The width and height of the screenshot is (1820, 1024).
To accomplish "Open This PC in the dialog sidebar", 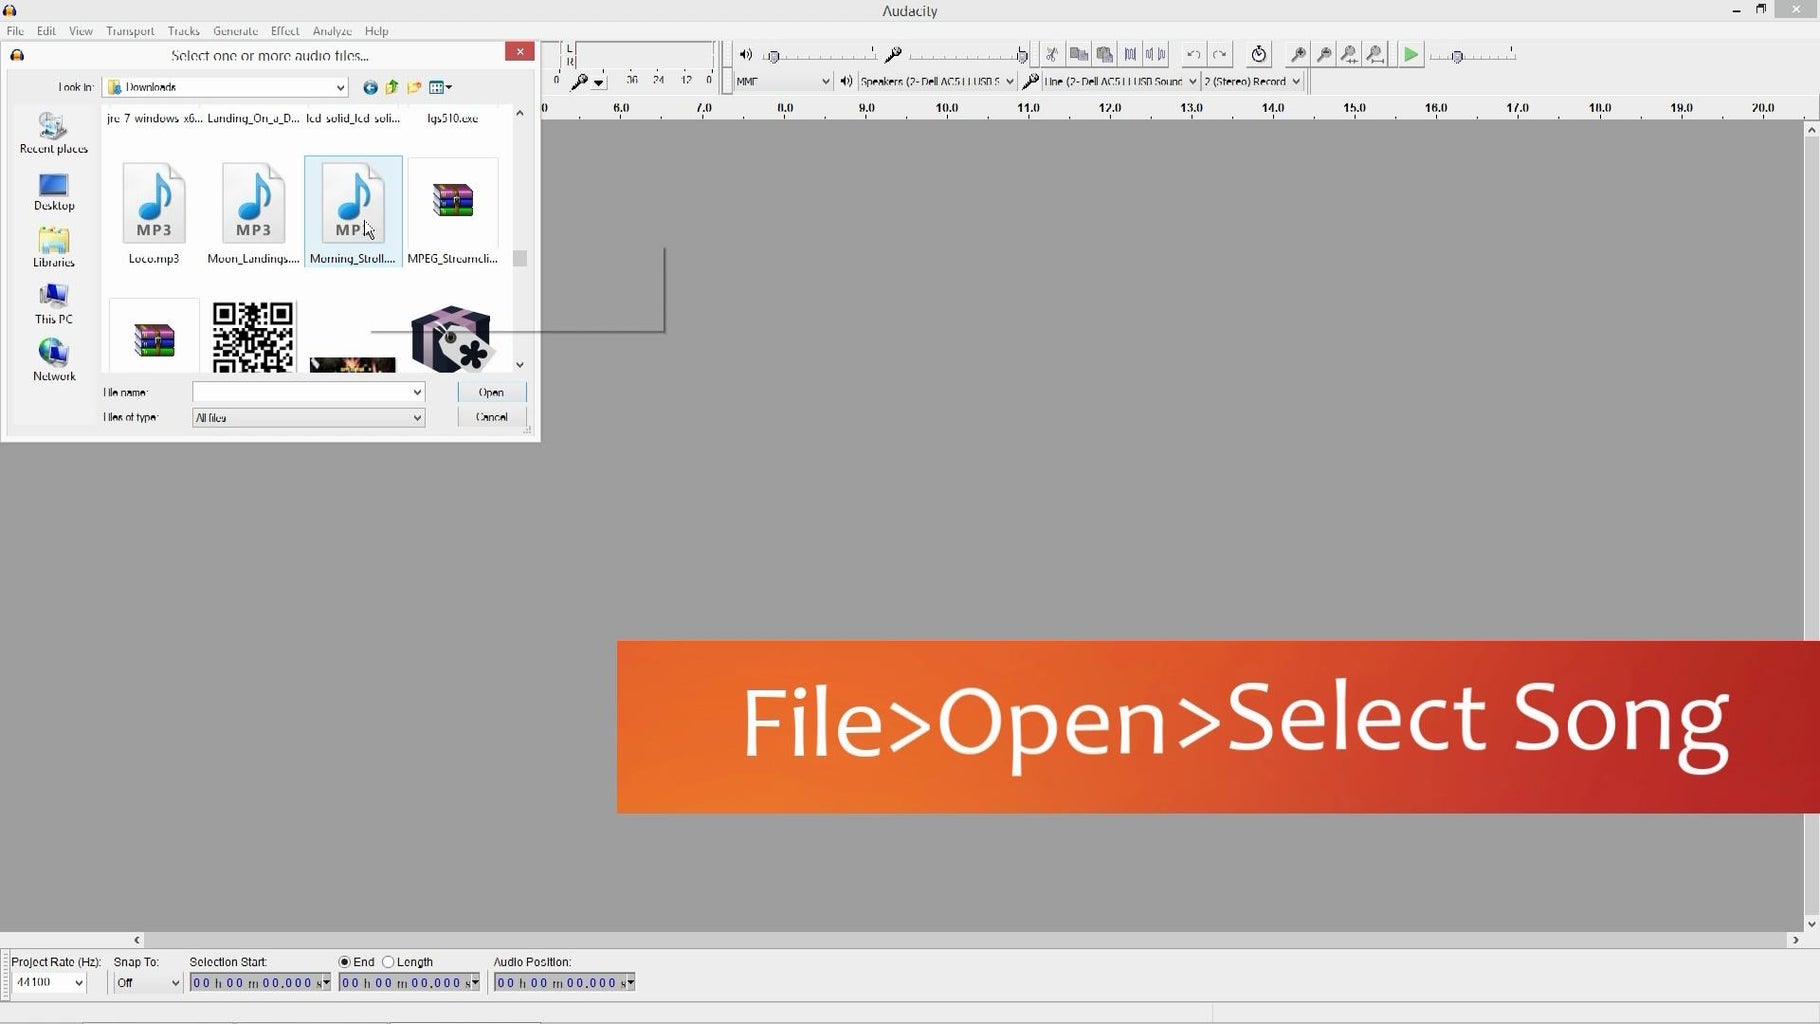I will (54, 305).
